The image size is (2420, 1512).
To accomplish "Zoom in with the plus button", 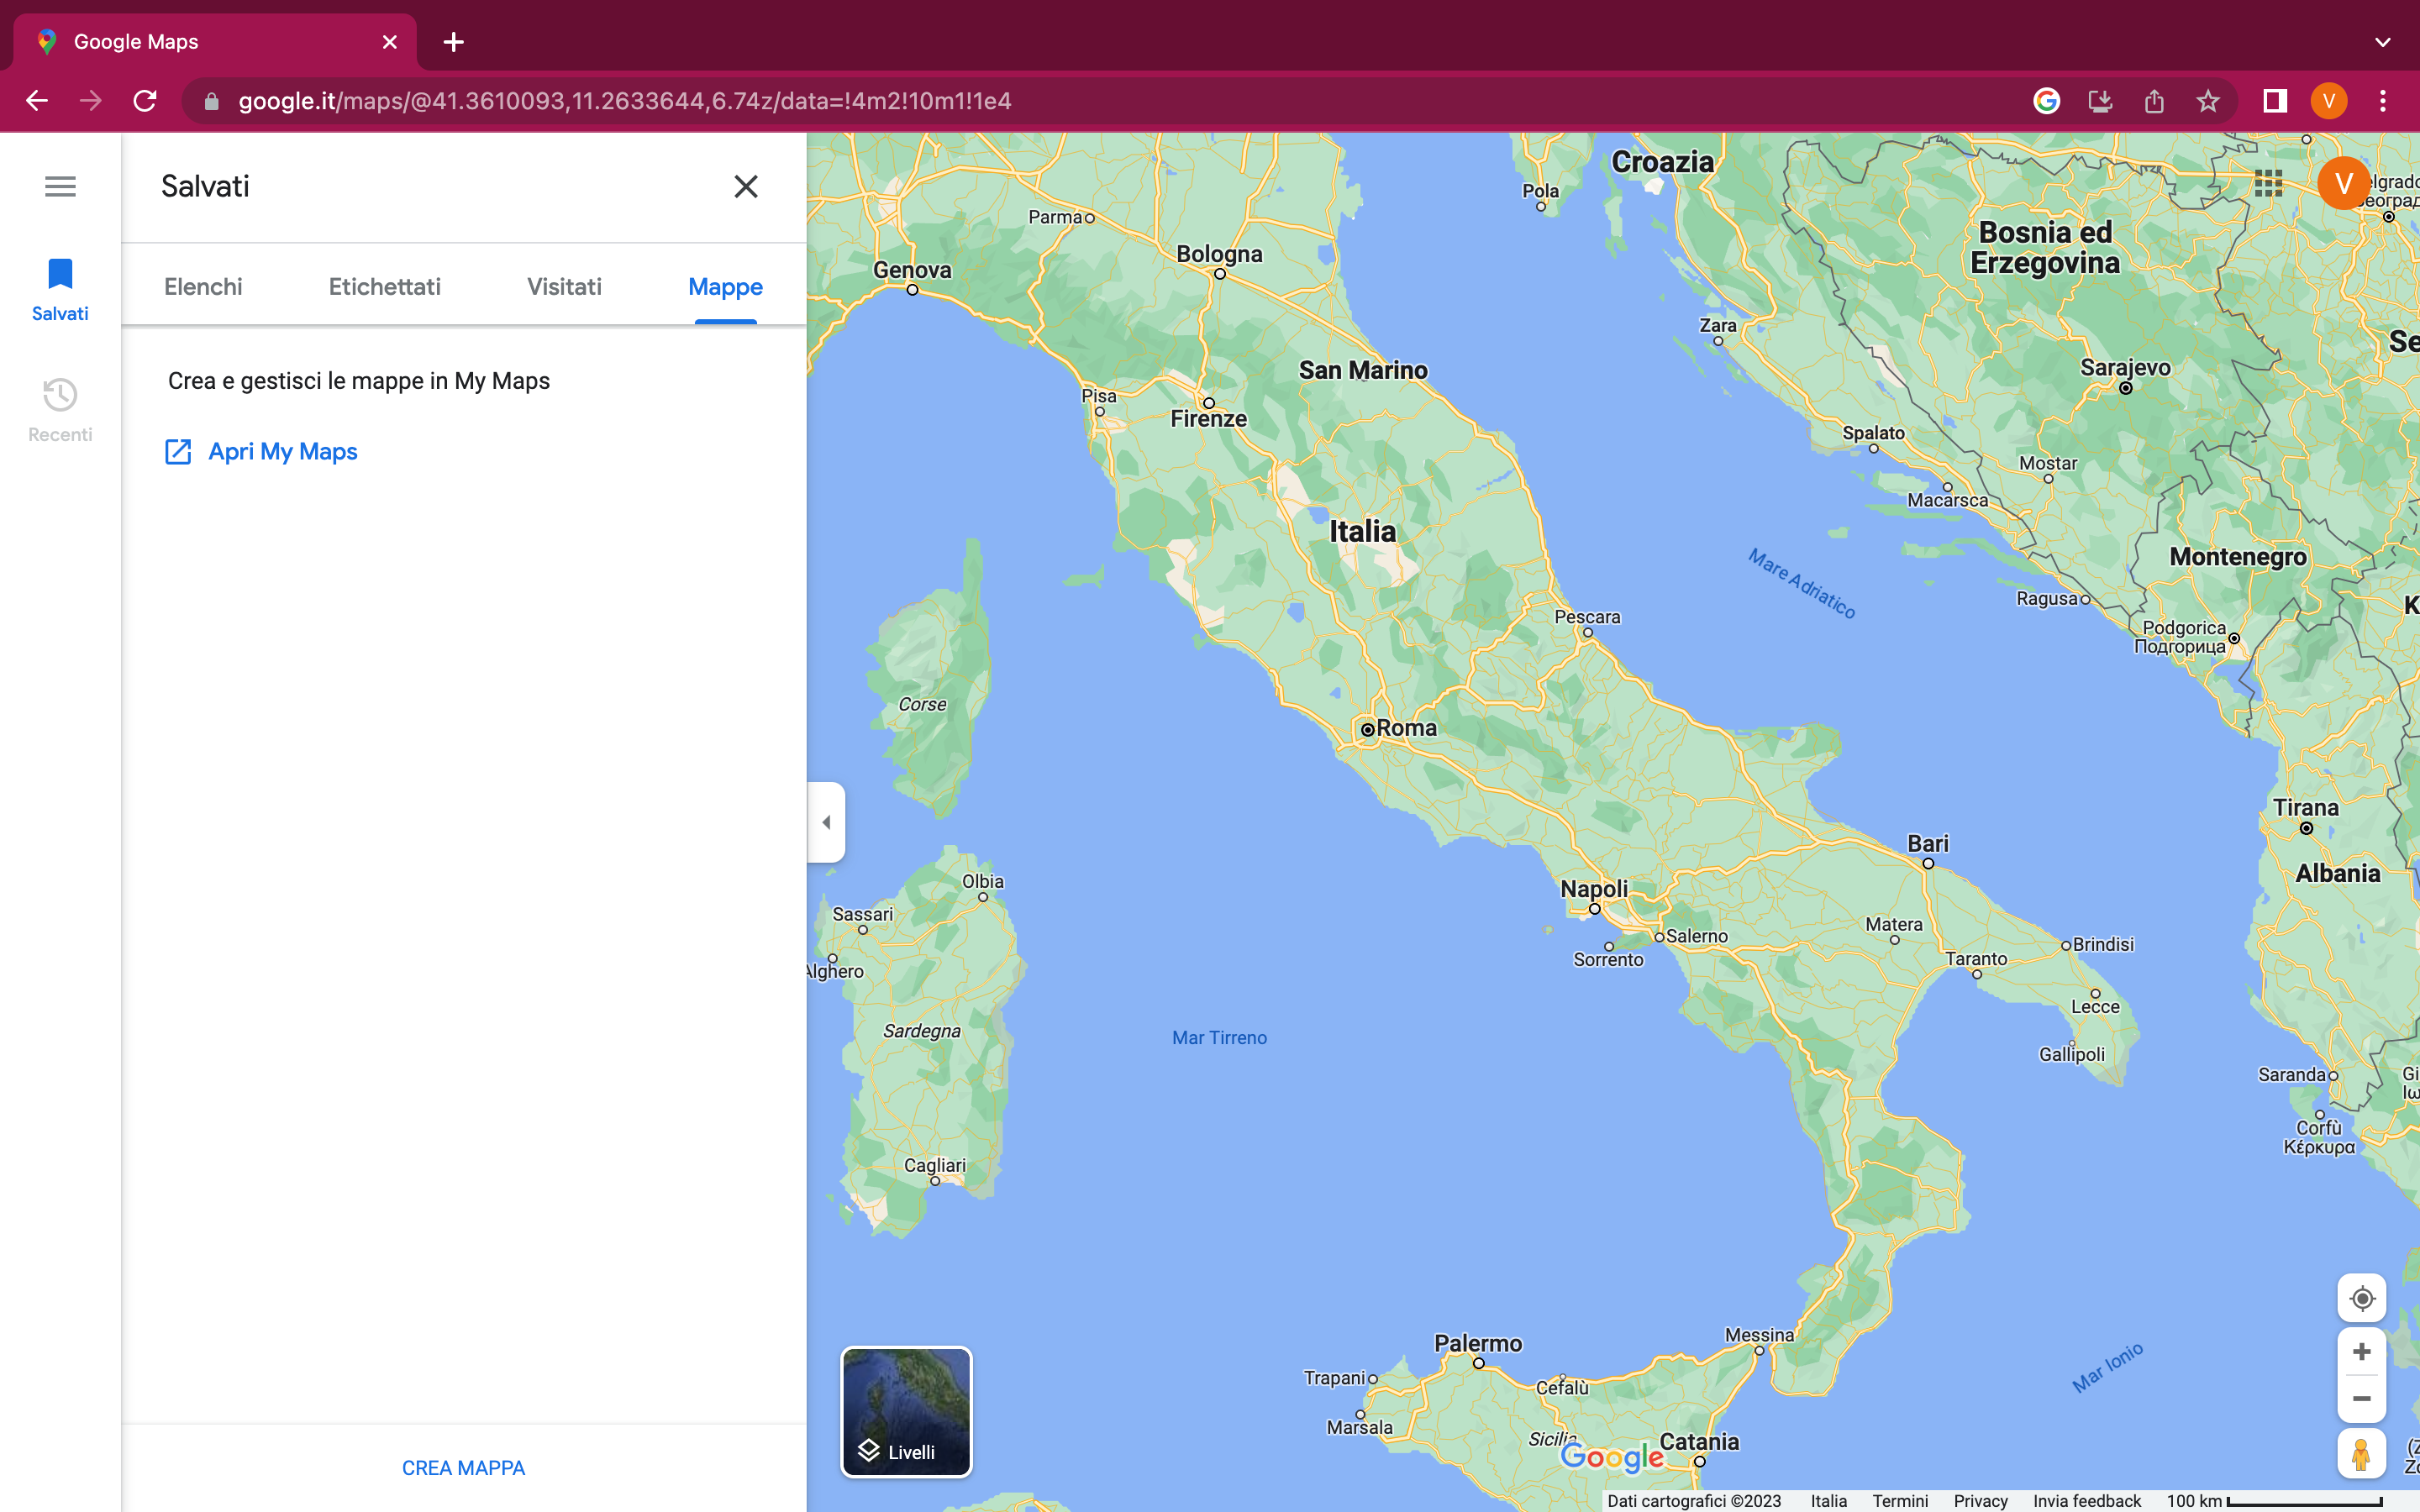I will 2361,1352.
